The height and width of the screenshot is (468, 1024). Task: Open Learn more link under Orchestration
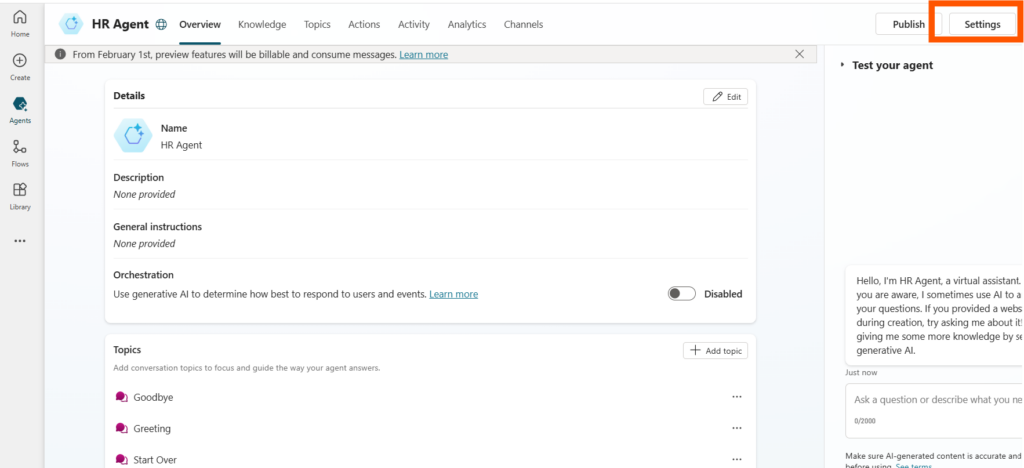click(x=453, y=294)
